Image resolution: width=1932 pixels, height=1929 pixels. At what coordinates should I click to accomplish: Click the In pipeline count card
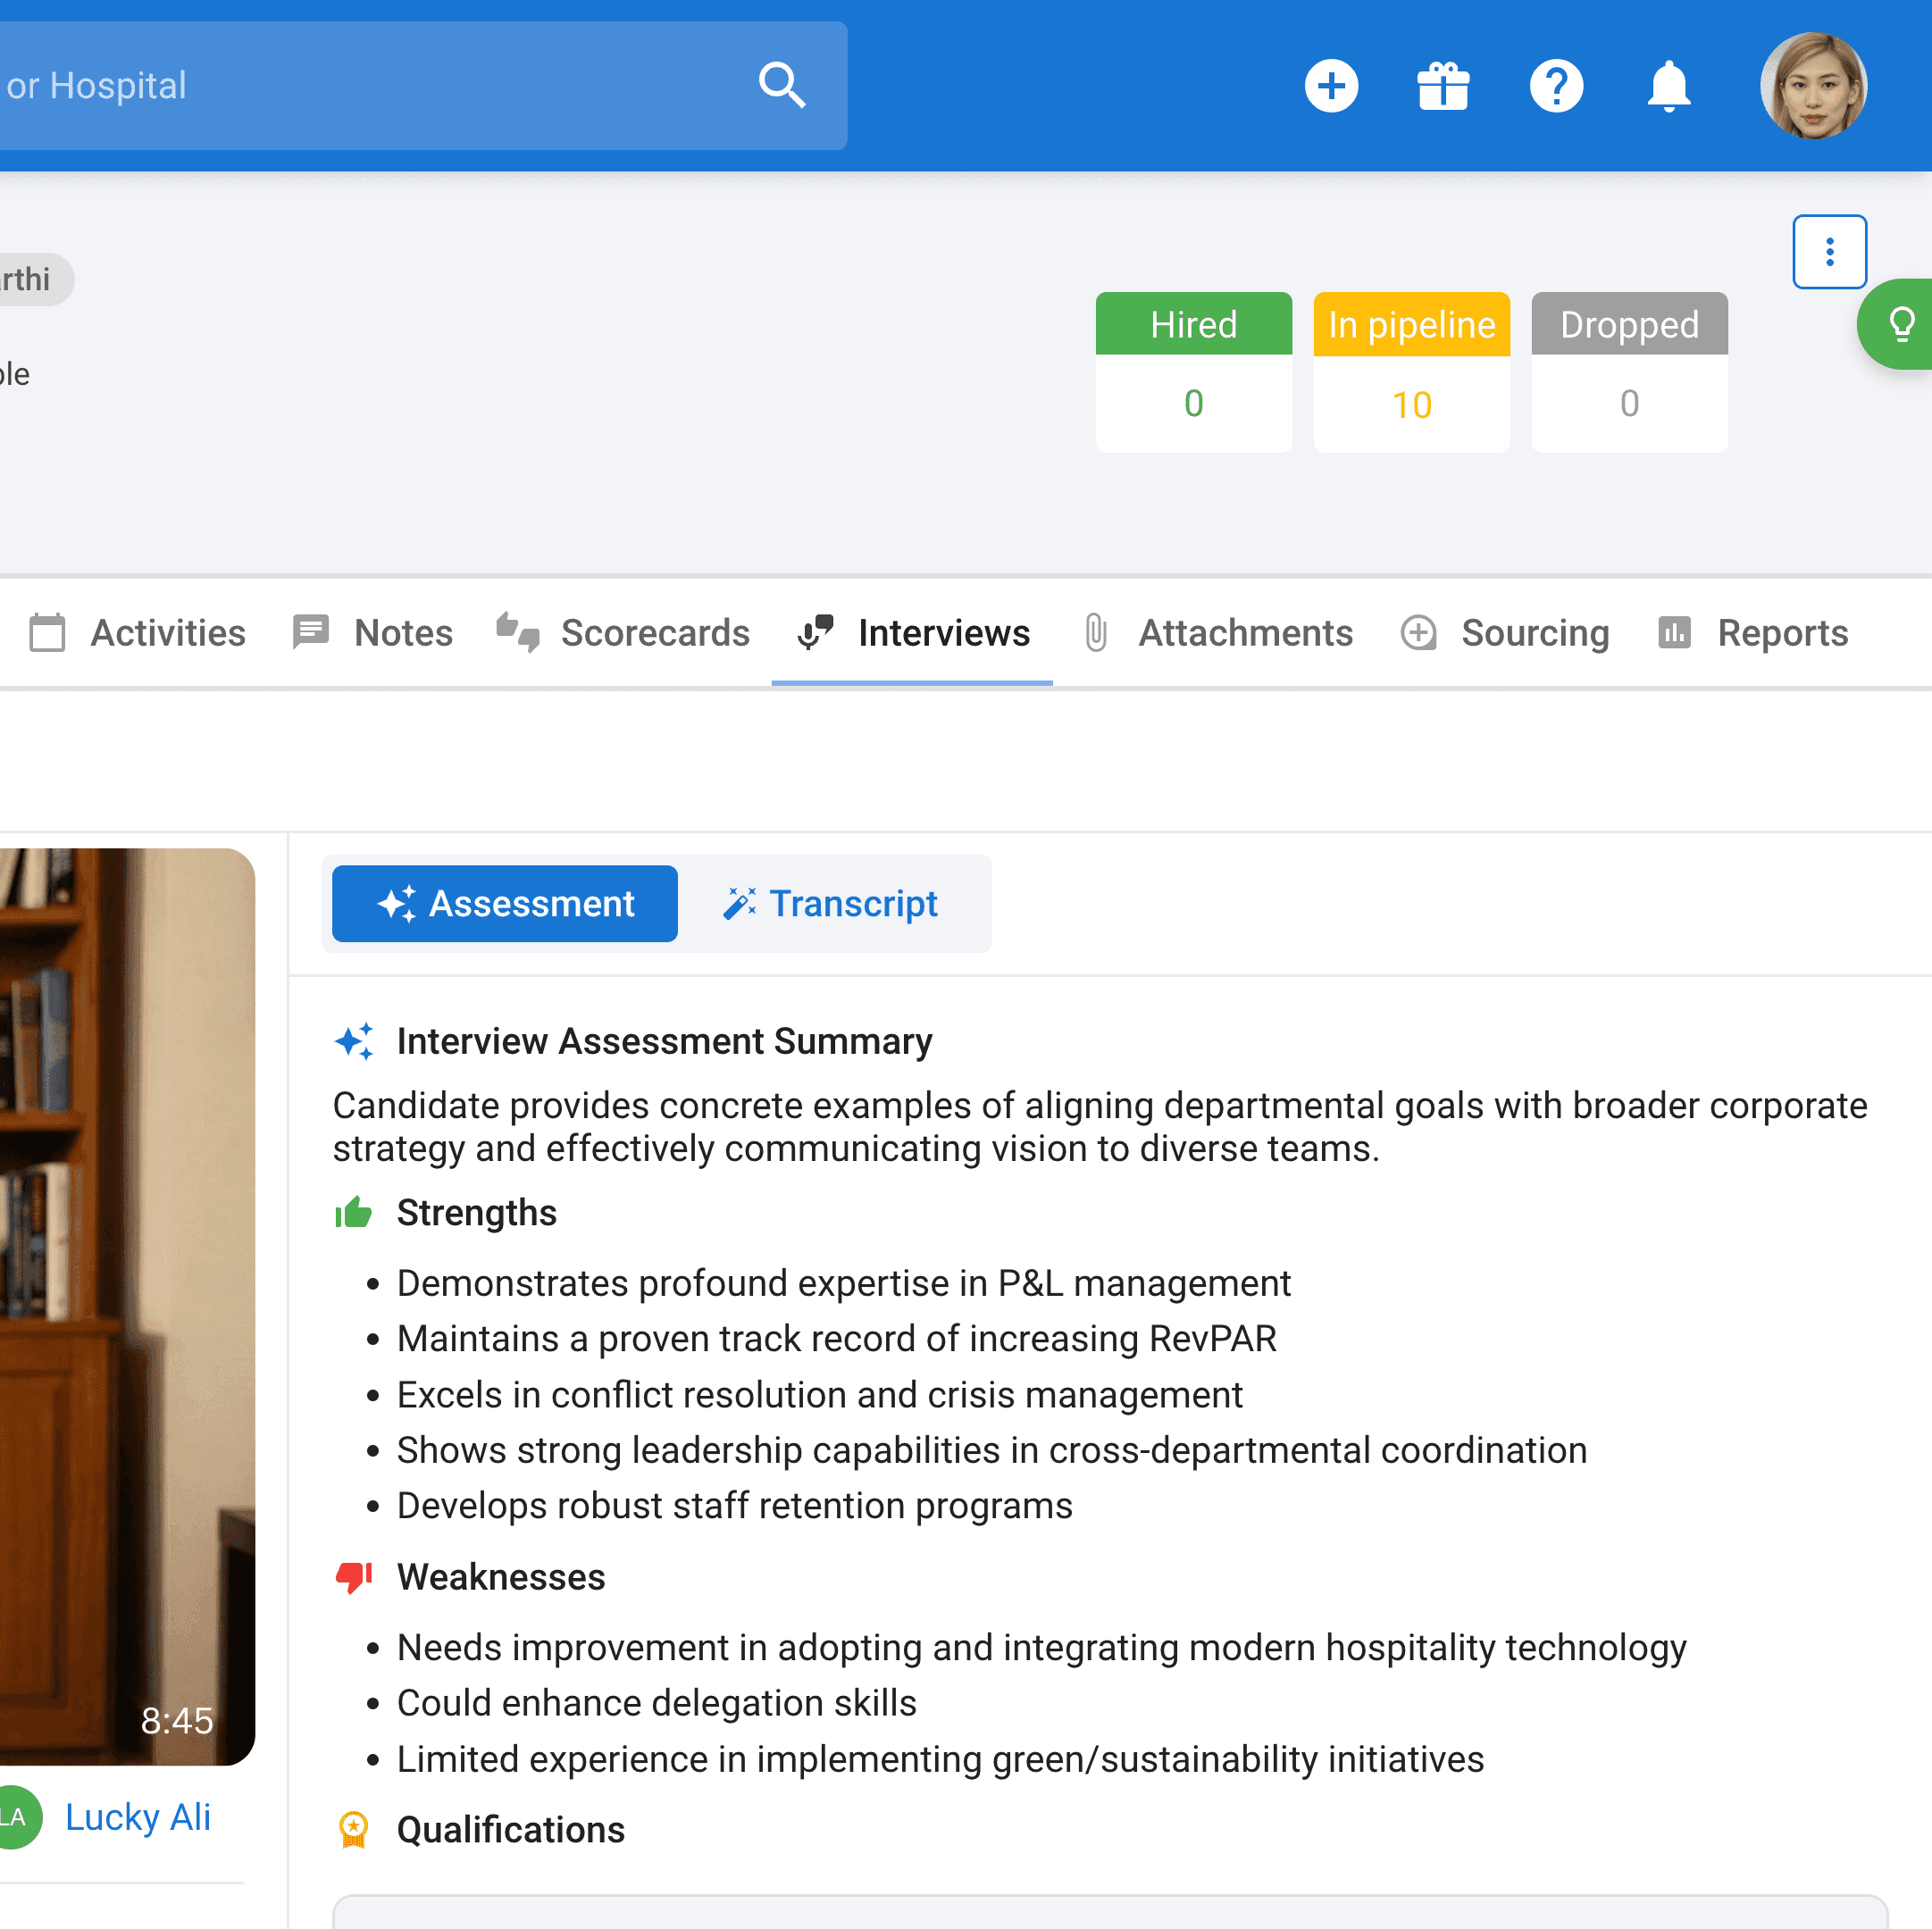tap(1411, 372)
